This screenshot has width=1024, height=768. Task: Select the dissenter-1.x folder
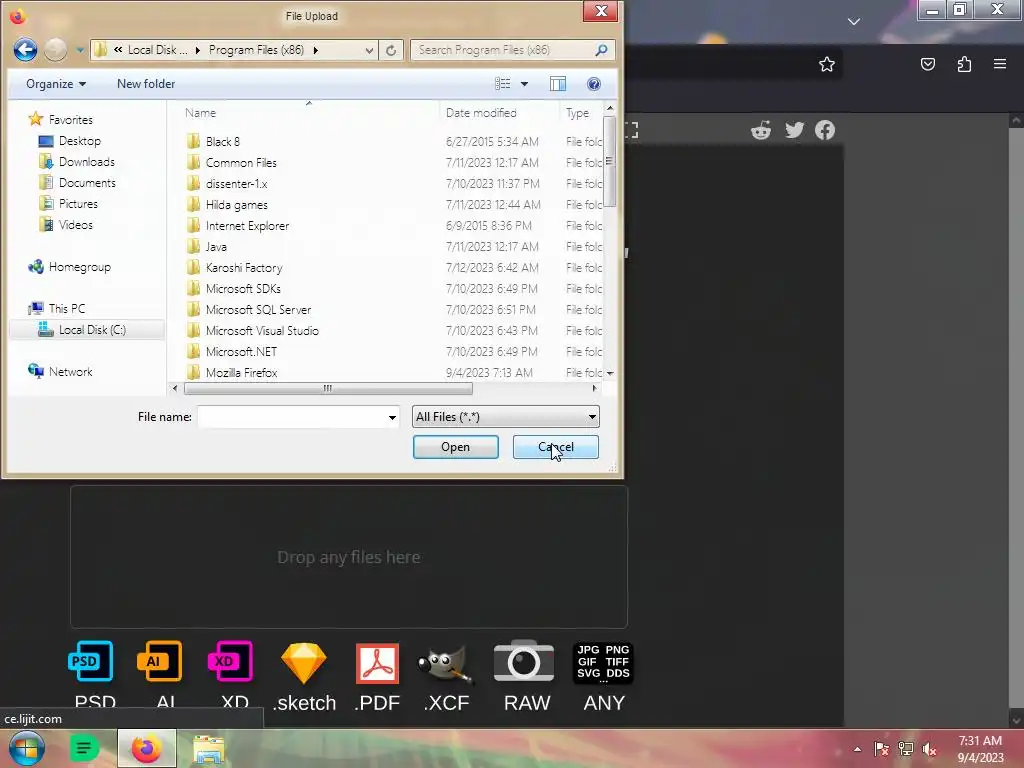(236, 184)
